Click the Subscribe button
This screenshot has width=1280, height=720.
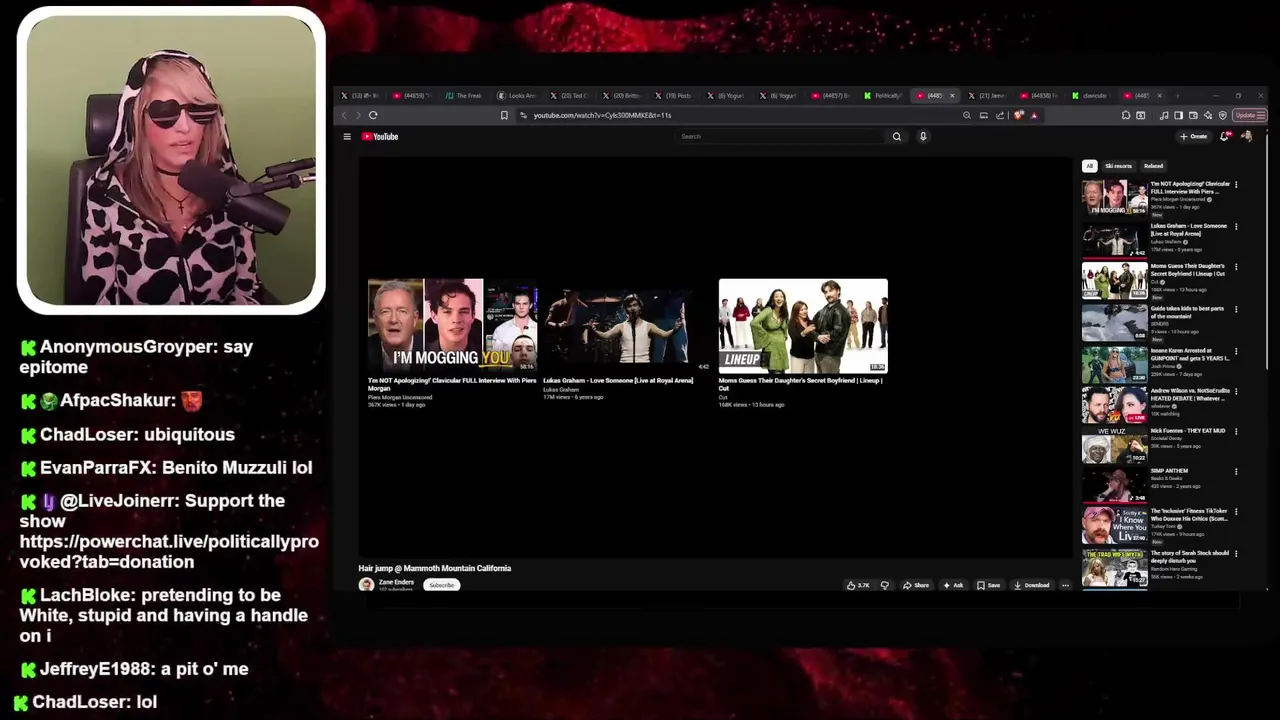[441, 585]
